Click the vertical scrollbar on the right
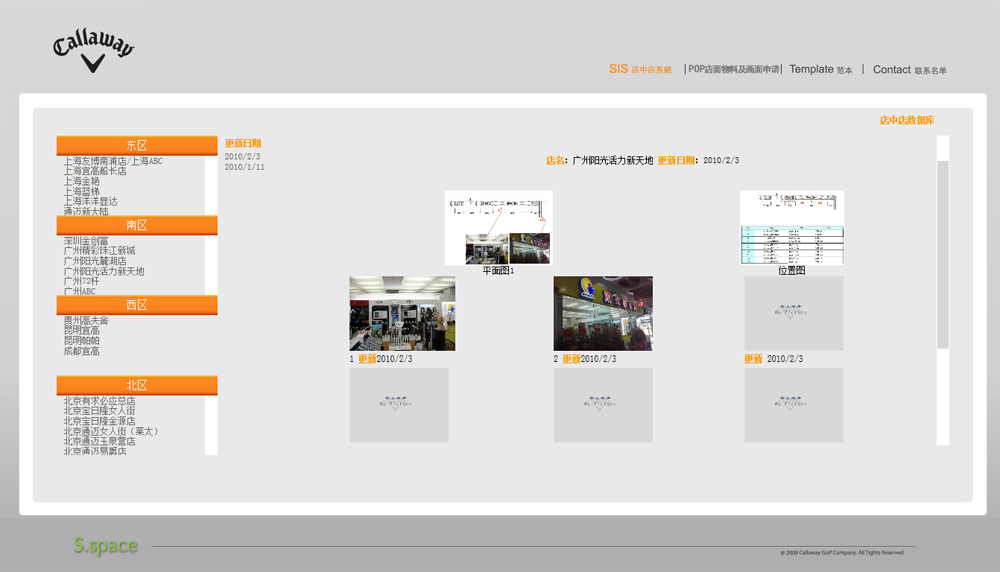The image size is (1000, 572). 942,254
